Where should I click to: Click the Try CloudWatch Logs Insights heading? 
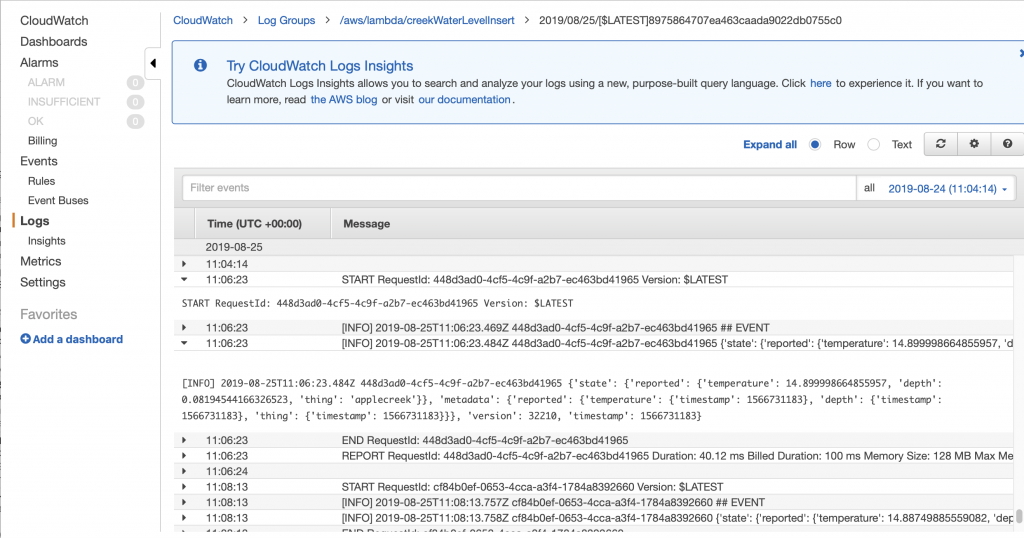pos(319,66)
